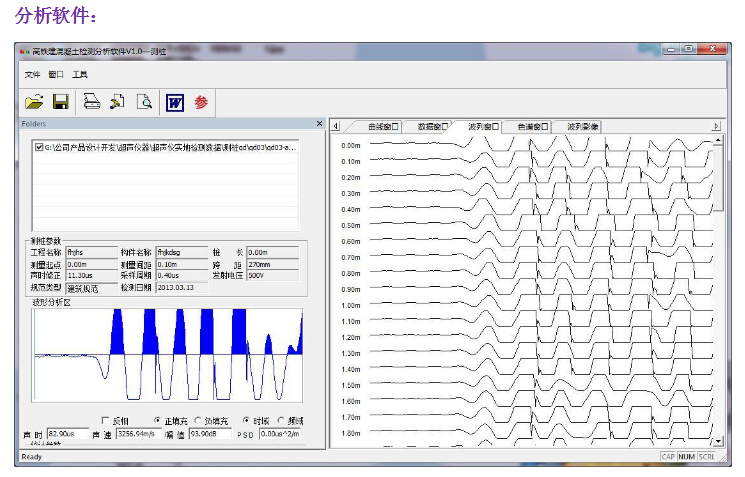Export report with the Word icon
This screenshot has width=745, height=477.
pos(175,102)
